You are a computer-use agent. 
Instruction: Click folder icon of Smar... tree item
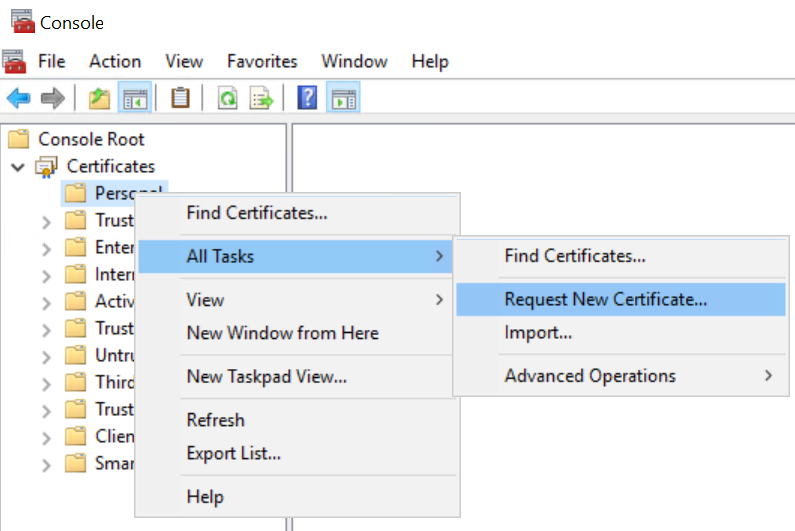(x=76, y=463)
